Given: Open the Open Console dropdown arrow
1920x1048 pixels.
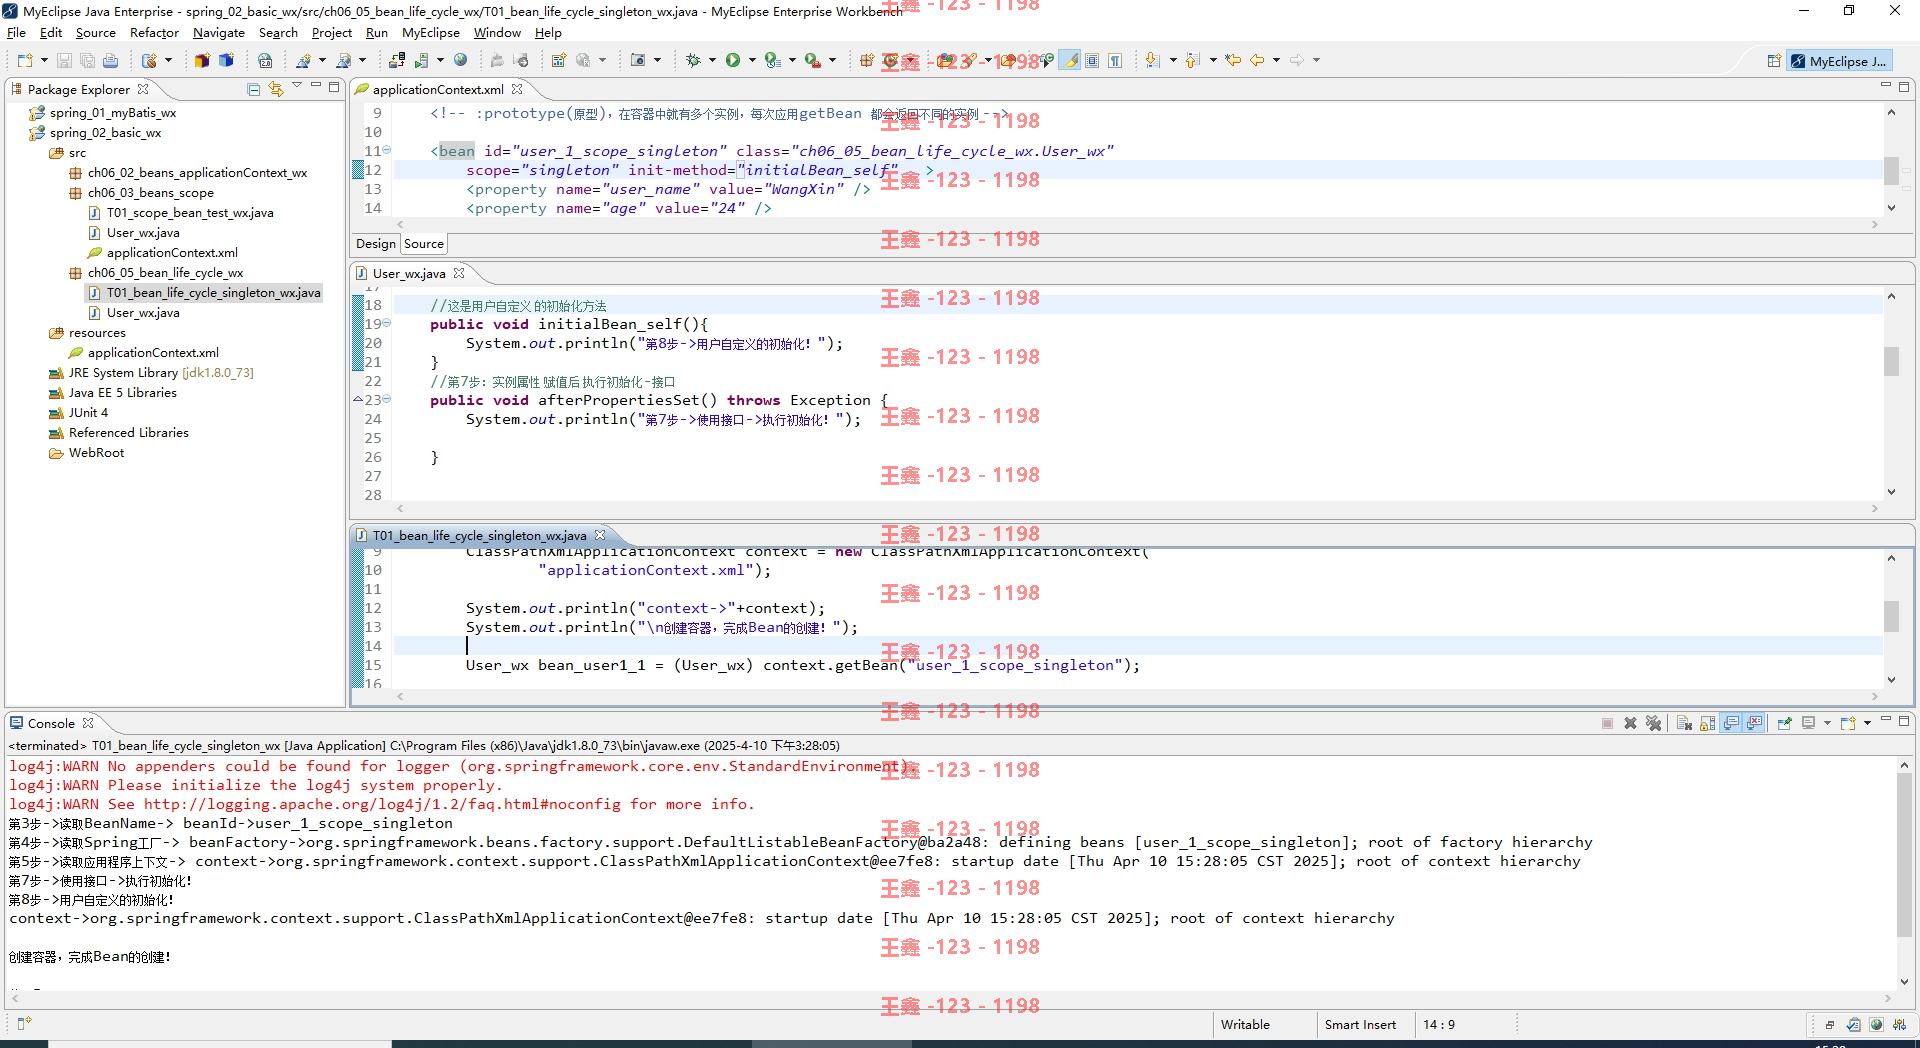Looking at the screenshot, I should point(1867,723).
